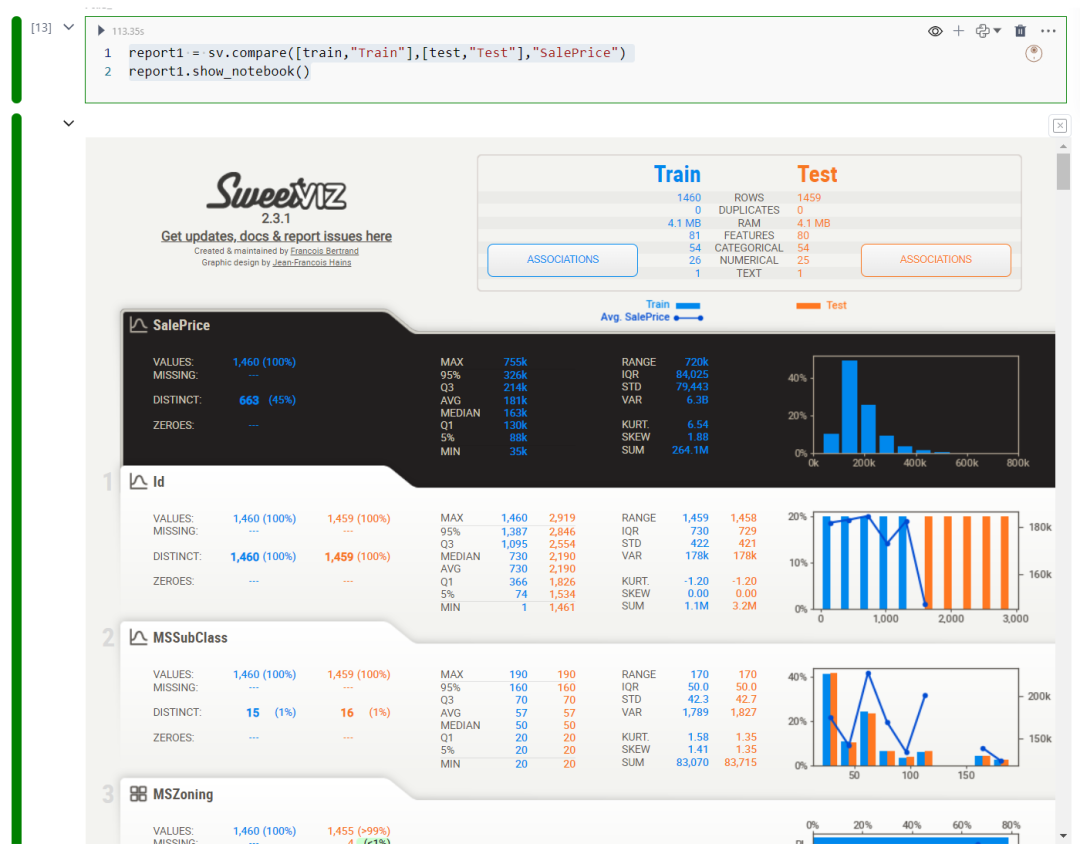Click the SweetViz logo
The height and width of the screenshot is (854, 1080).
[x=276, y=191]
